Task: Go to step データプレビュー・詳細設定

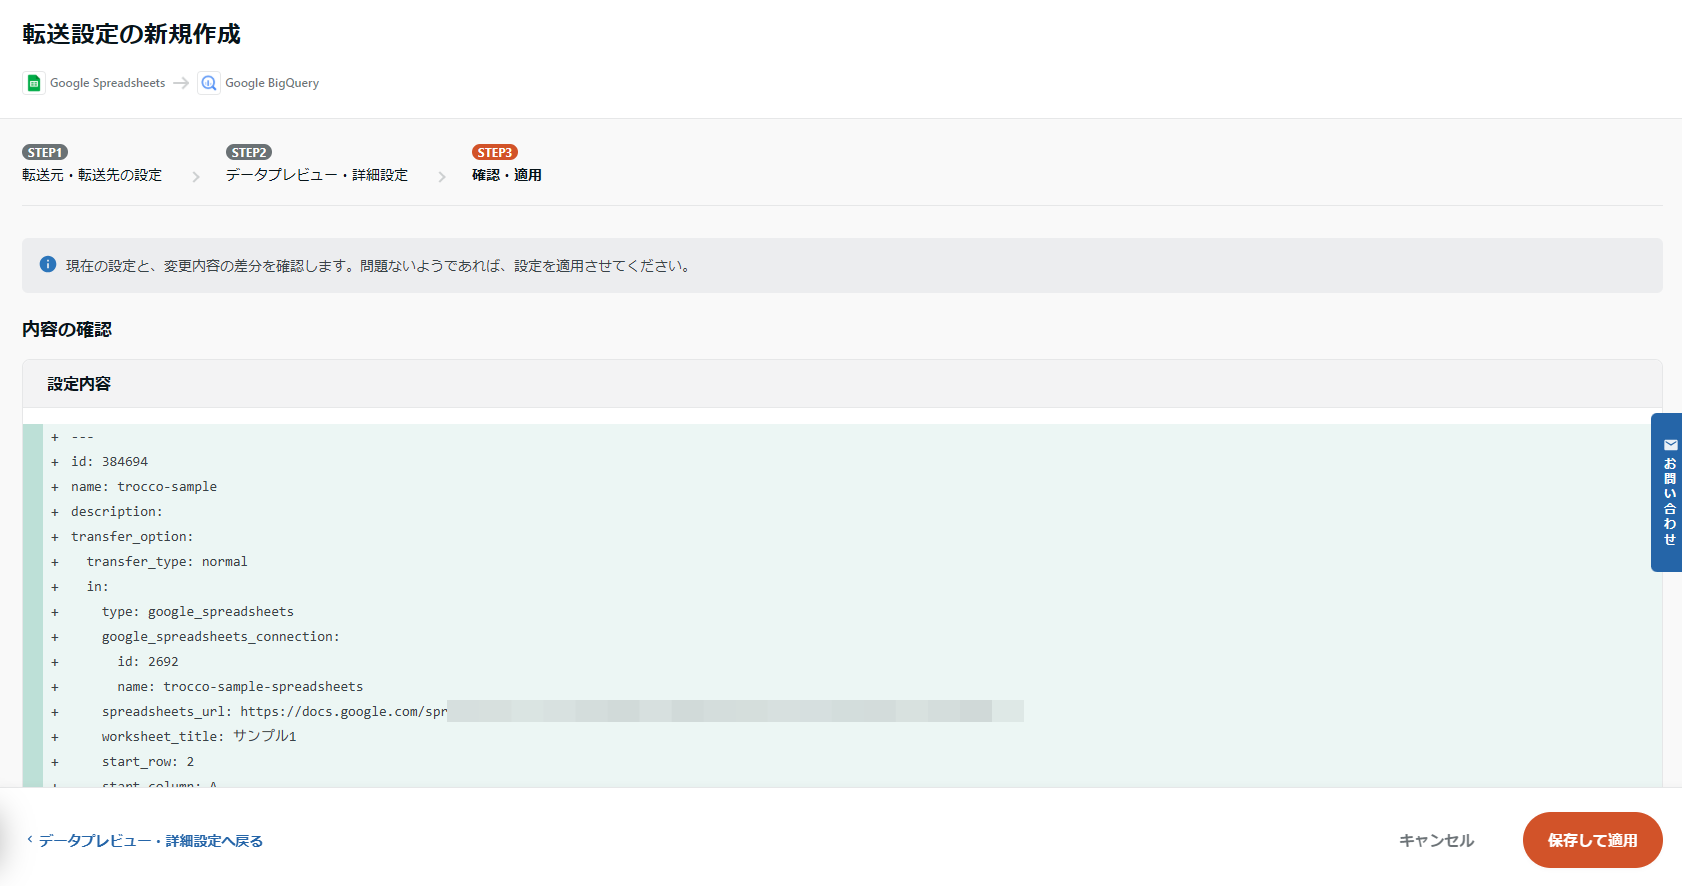Action: (x=317, y=175)
